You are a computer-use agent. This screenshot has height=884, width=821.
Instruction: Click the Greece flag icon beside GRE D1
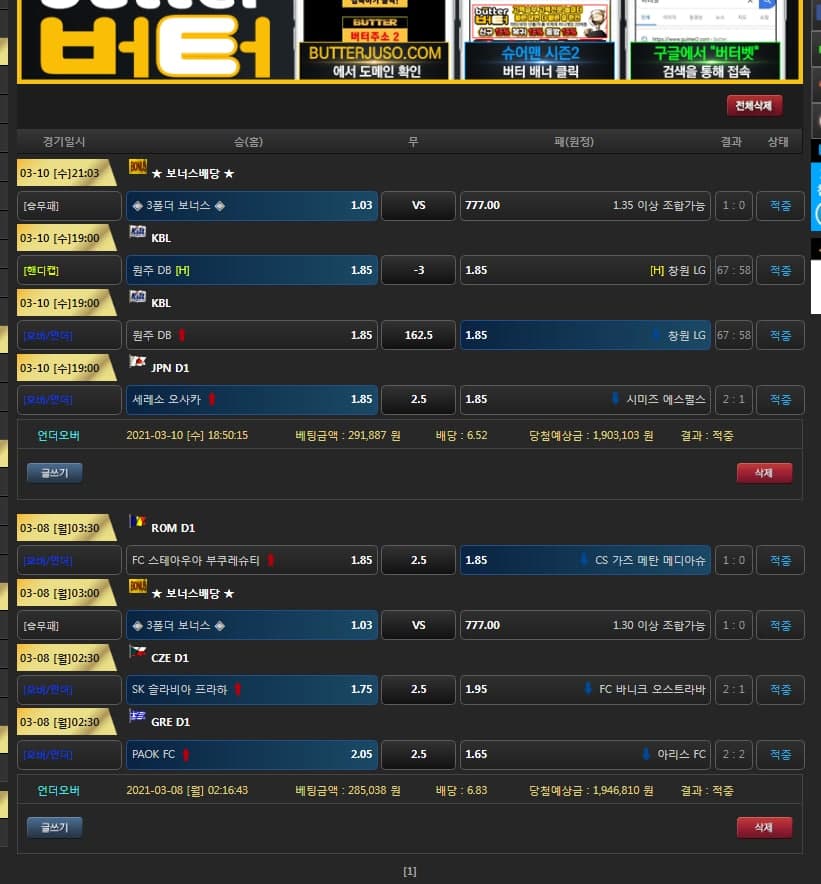coord(138,716)
